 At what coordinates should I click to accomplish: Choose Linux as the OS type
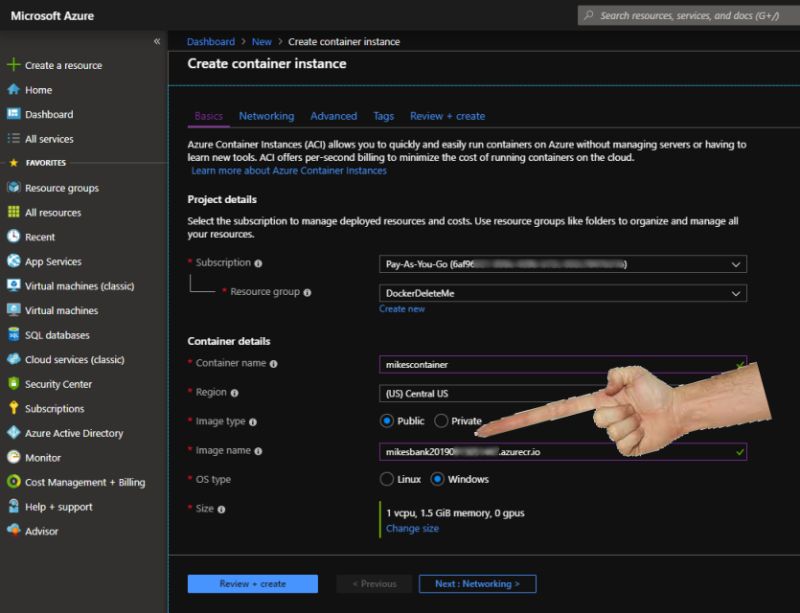pyautogui.click(x=387, y=479)
